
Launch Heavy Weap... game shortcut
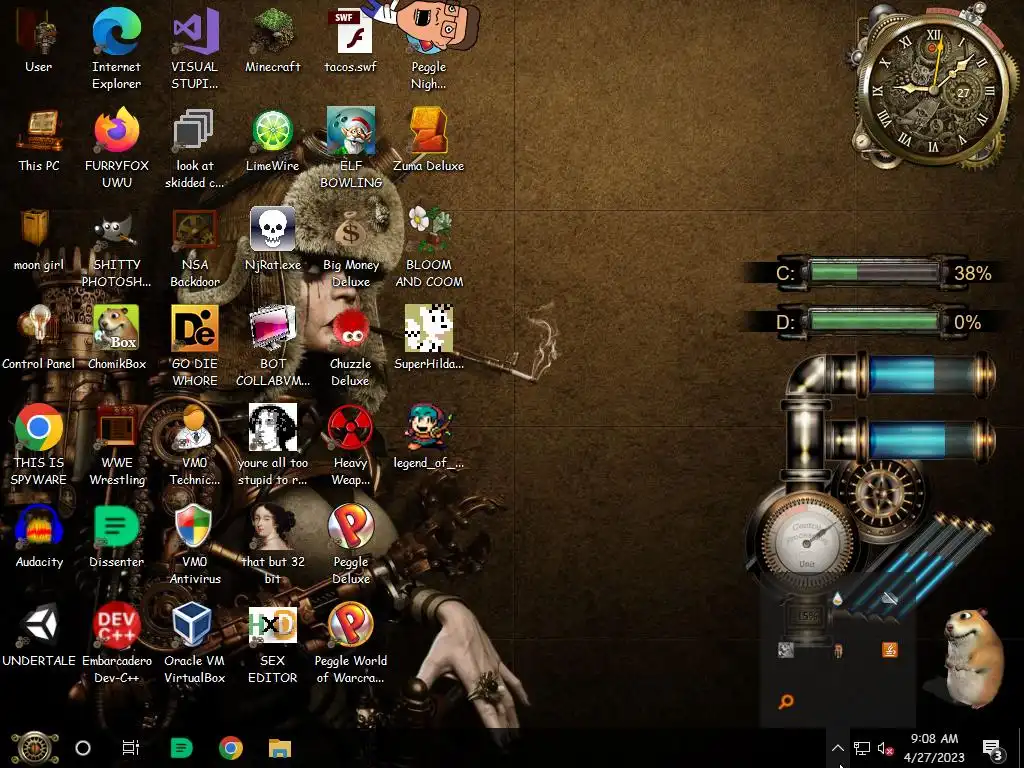[x=351, y=445]
